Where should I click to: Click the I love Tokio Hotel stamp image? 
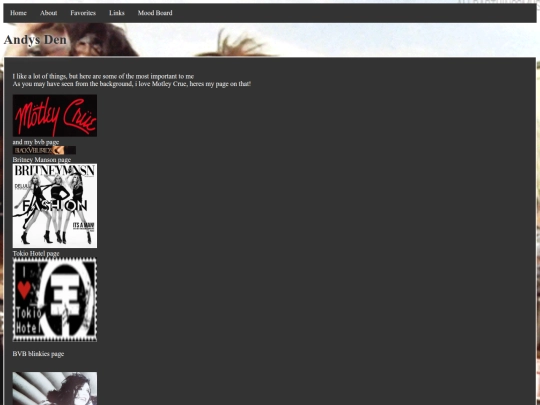(x=55, y=300)
